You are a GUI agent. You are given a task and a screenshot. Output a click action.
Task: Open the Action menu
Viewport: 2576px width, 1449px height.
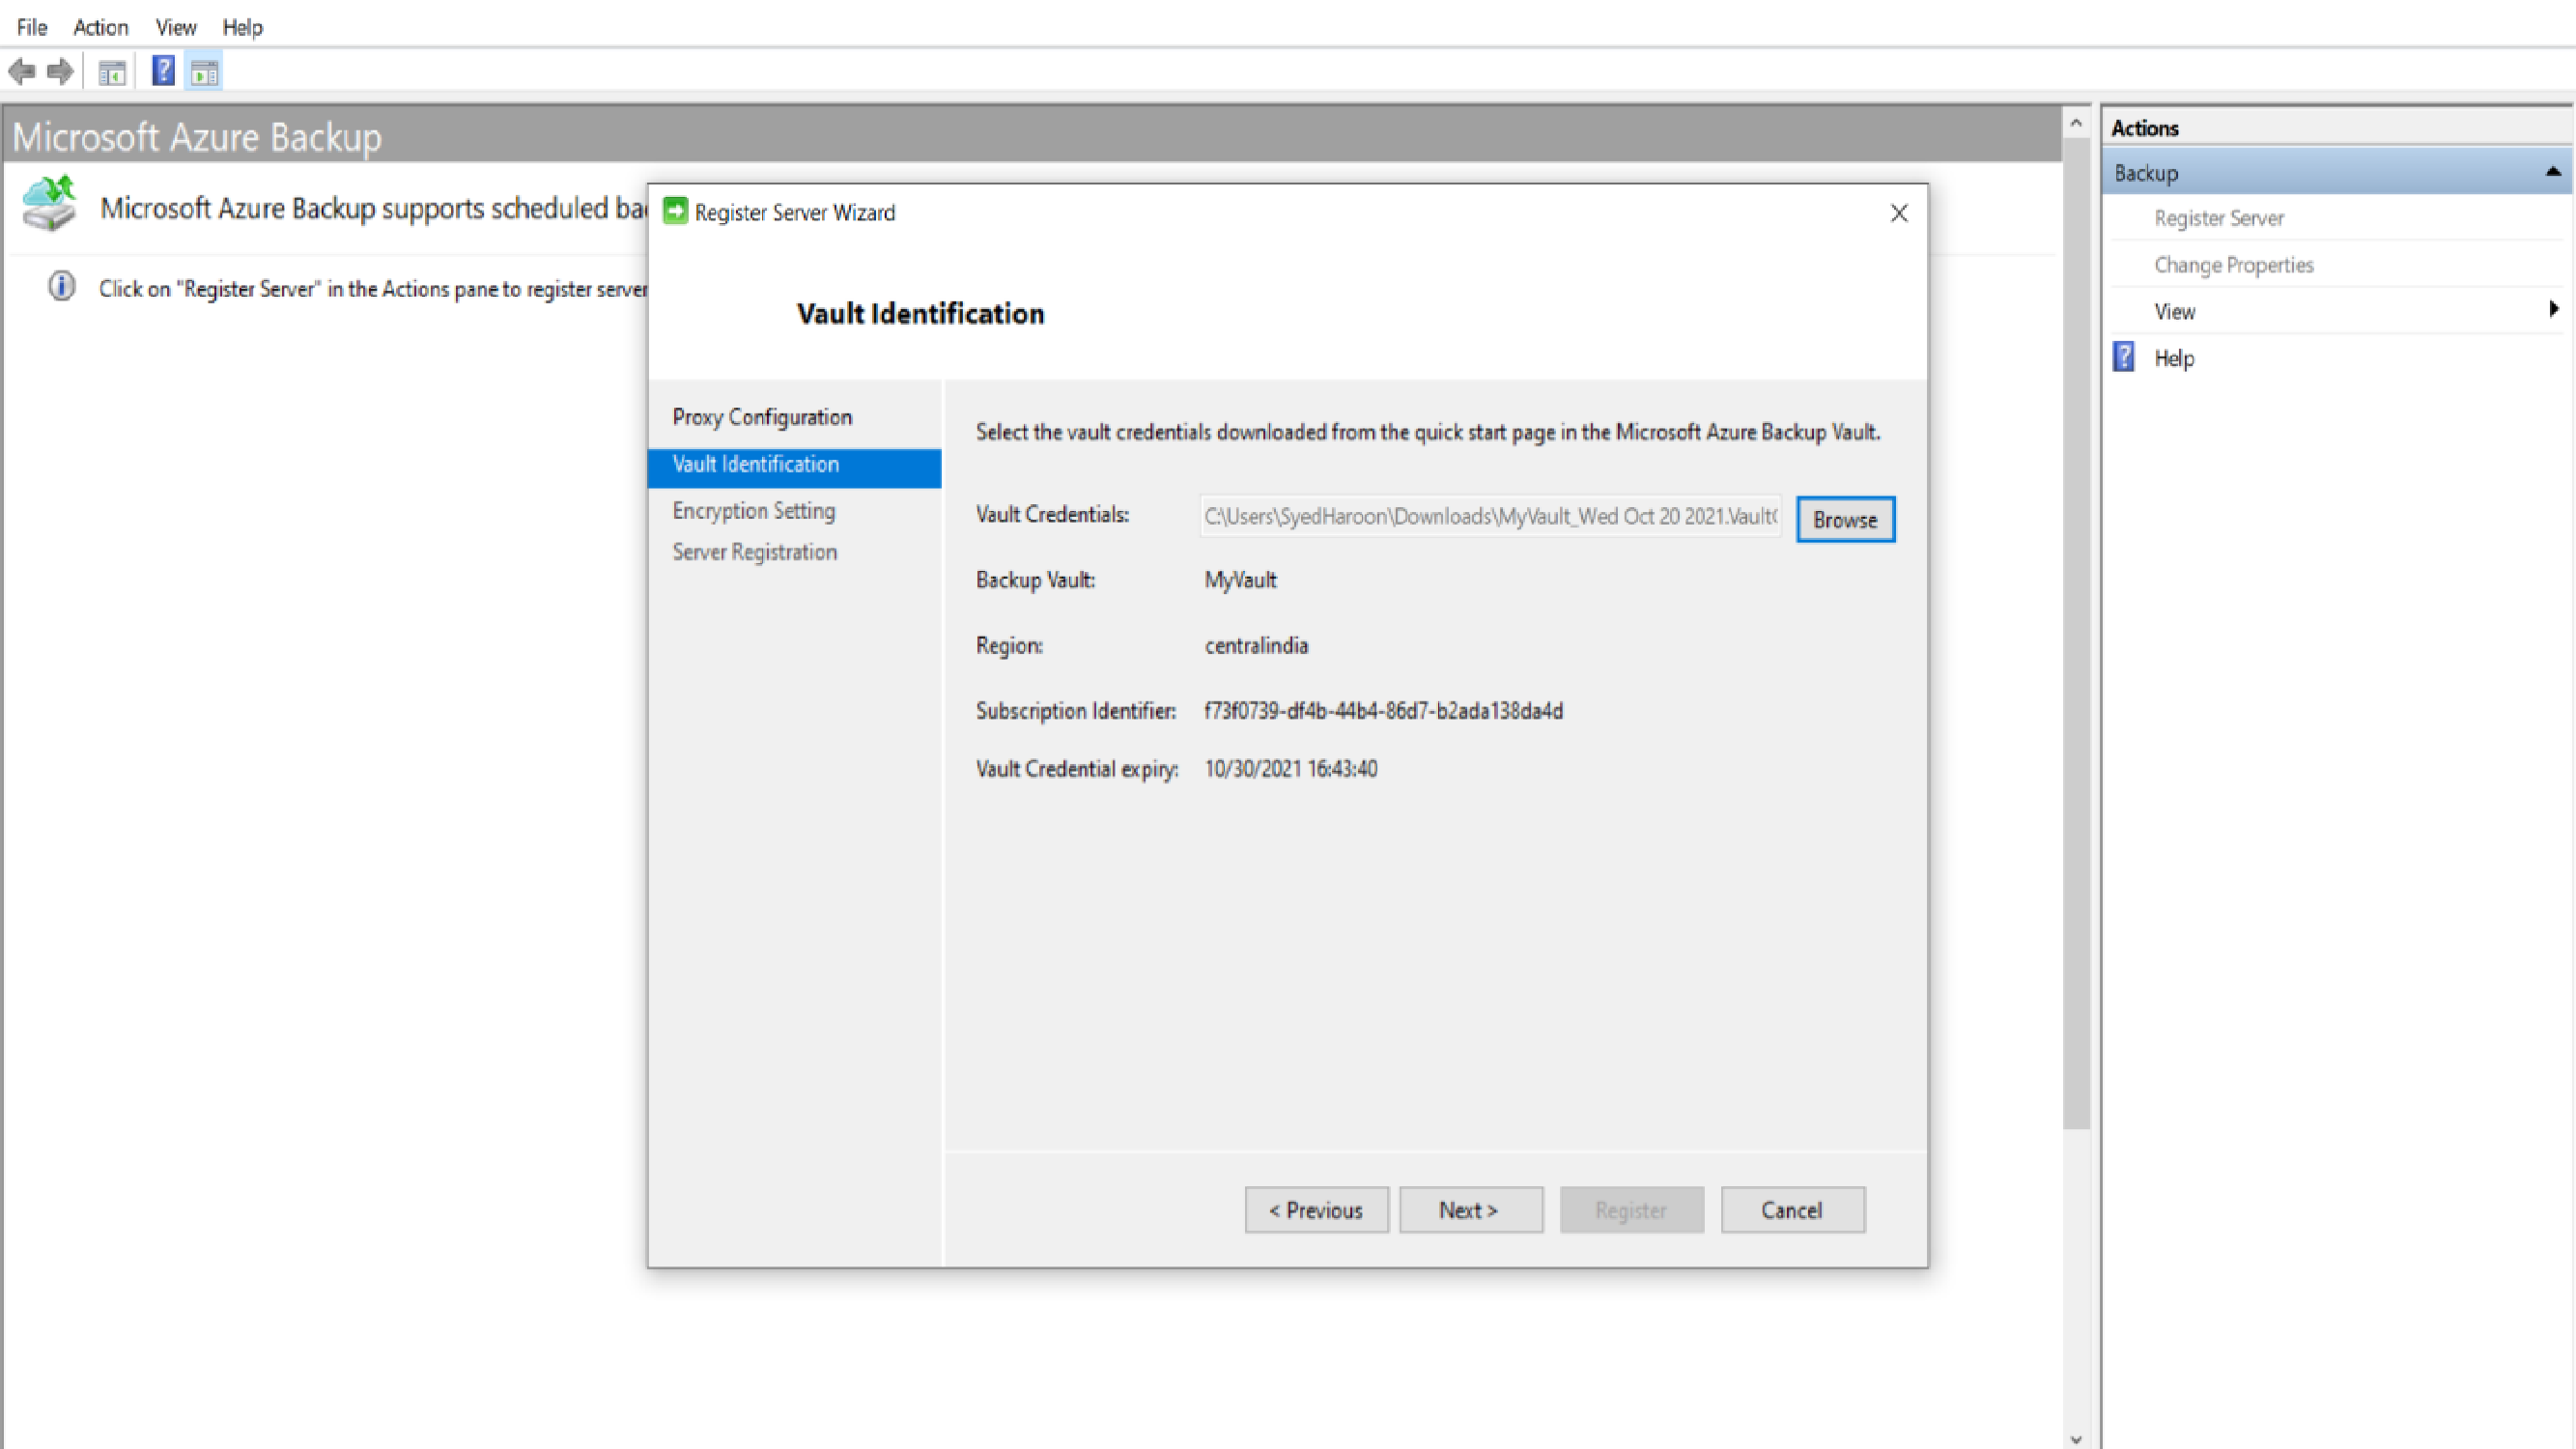(x=101, y=27)
